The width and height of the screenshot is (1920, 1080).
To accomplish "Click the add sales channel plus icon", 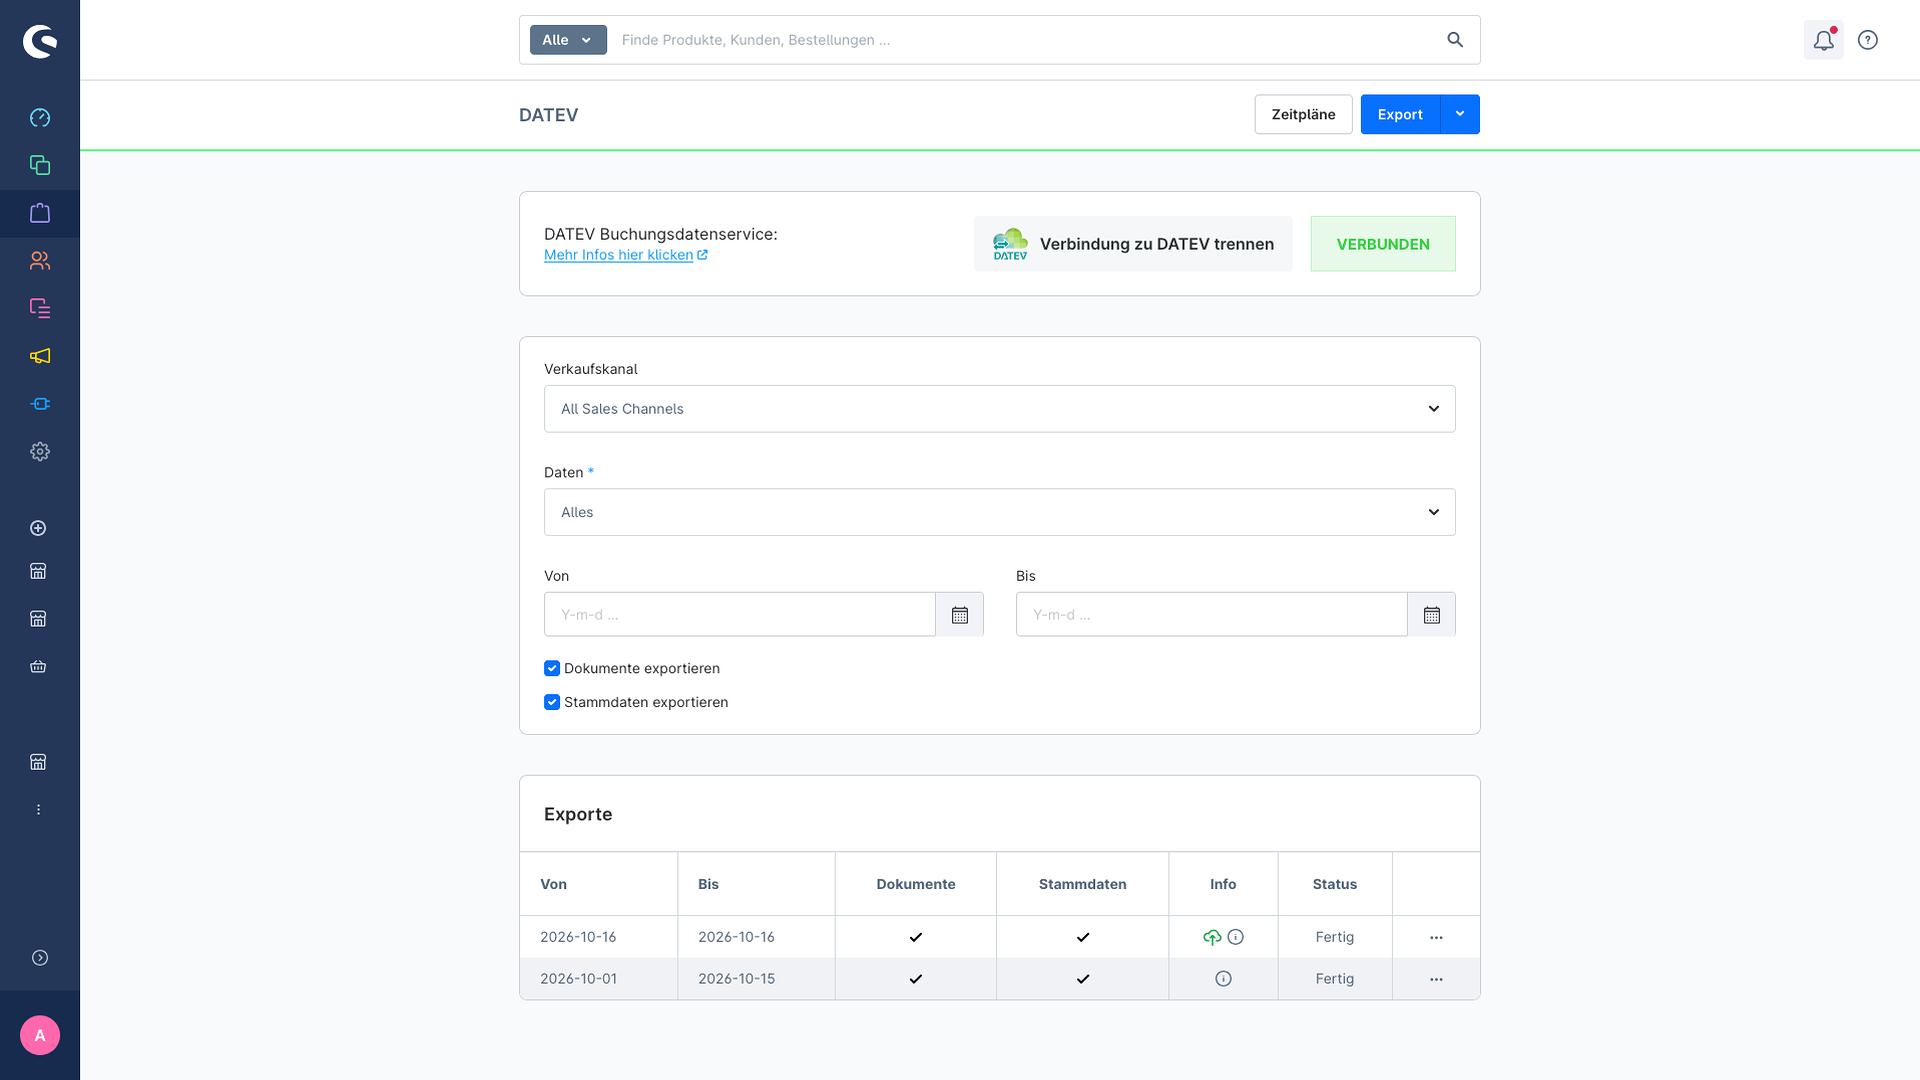I will pos(38,528).
